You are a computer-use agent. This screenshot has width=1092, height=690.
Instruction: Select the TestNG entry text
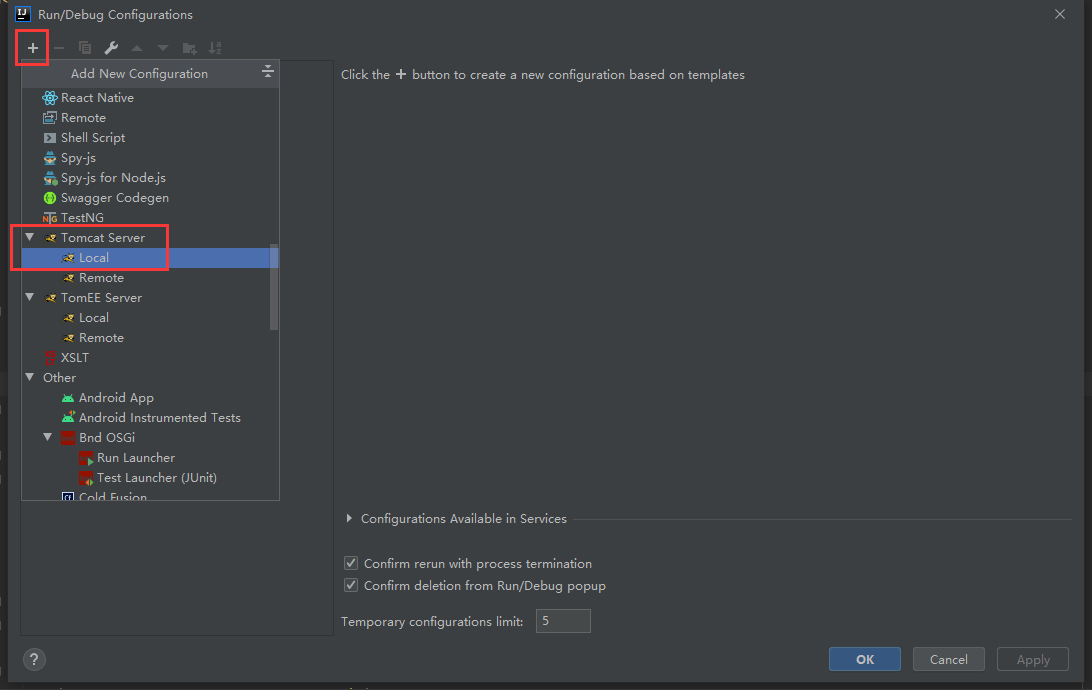(x=82, y=218)
